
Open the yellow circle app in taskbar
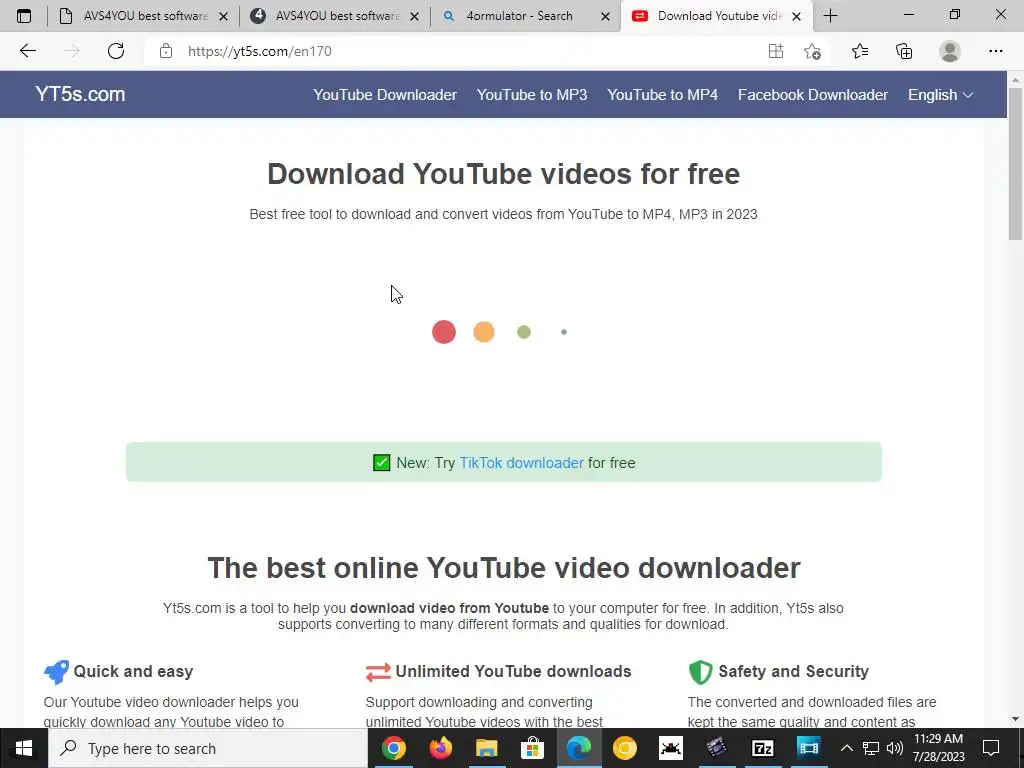pyautogui.click(x=624, y=748)
